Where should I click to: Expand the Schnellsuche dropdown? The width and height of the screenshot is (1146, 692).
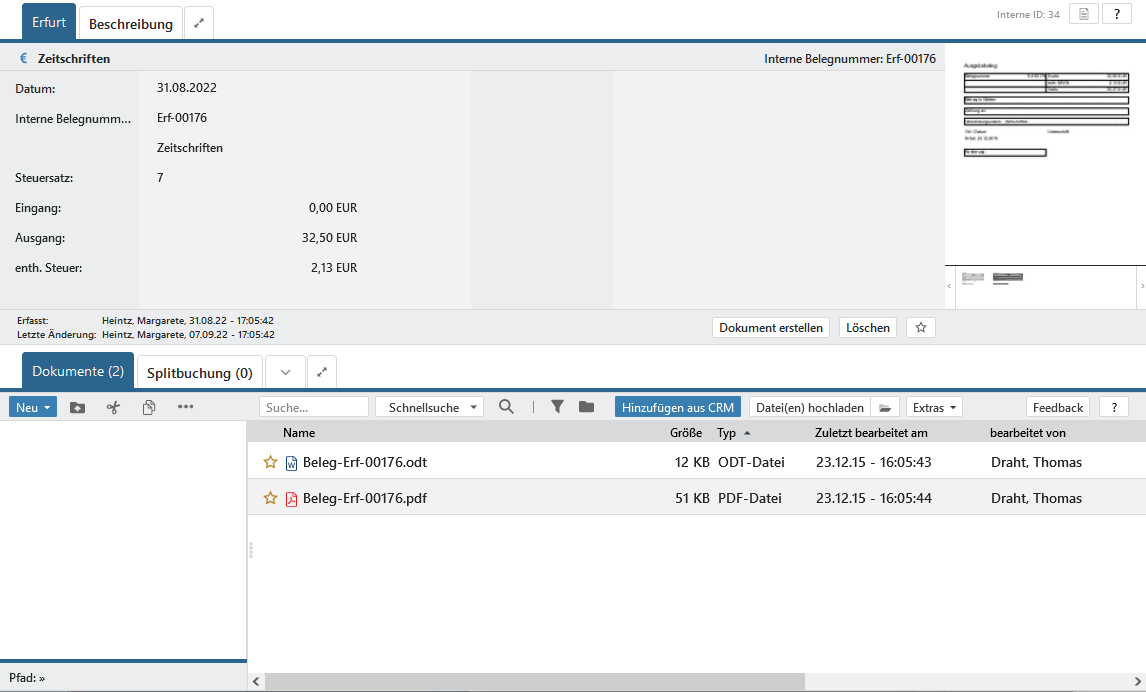click(x=429, y=407)
